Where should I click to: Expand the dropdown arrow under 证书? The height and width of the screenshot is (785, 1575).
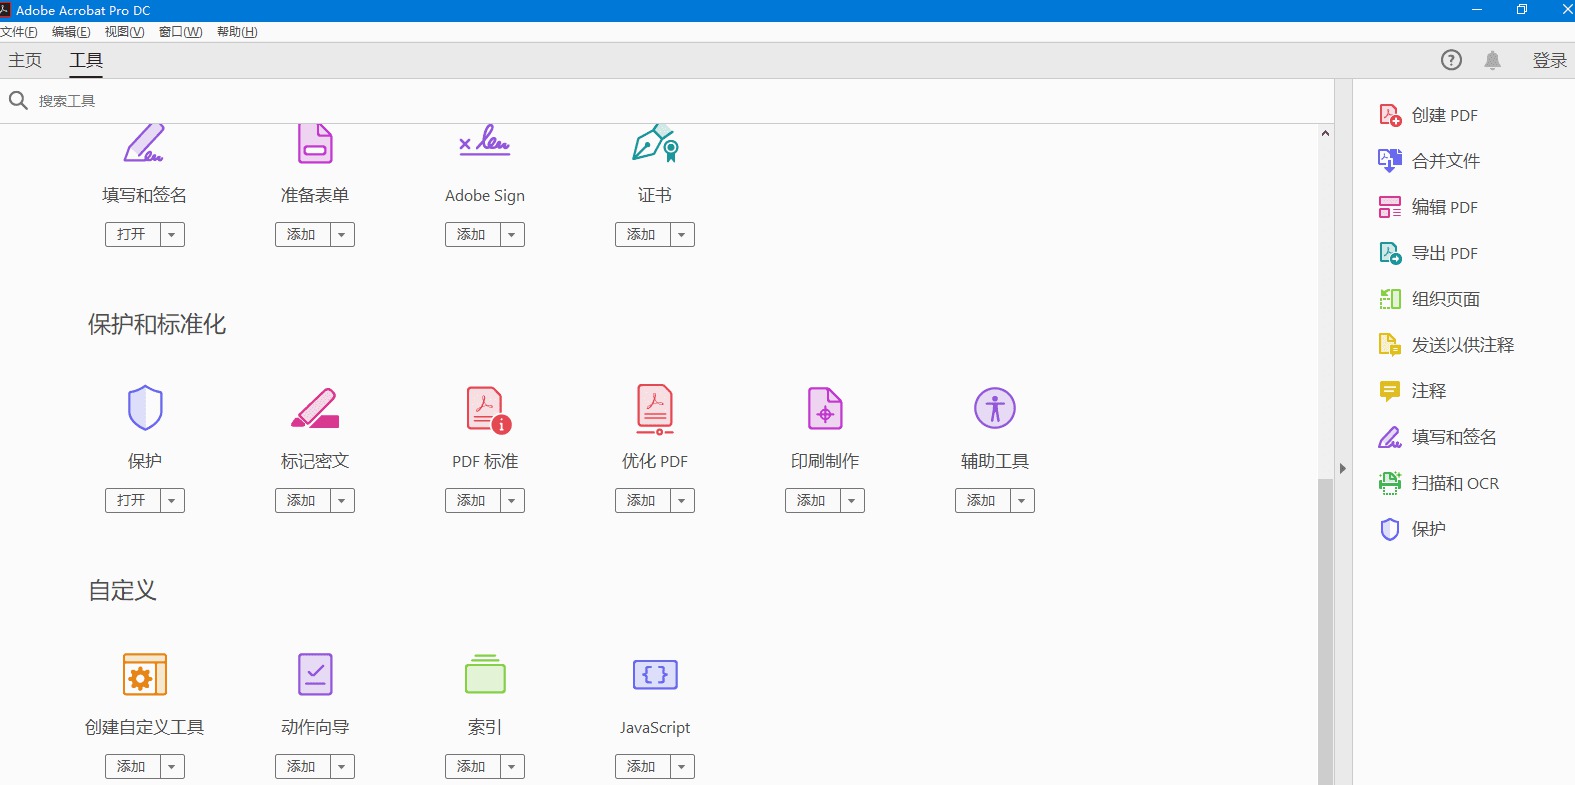click(682, 235)
